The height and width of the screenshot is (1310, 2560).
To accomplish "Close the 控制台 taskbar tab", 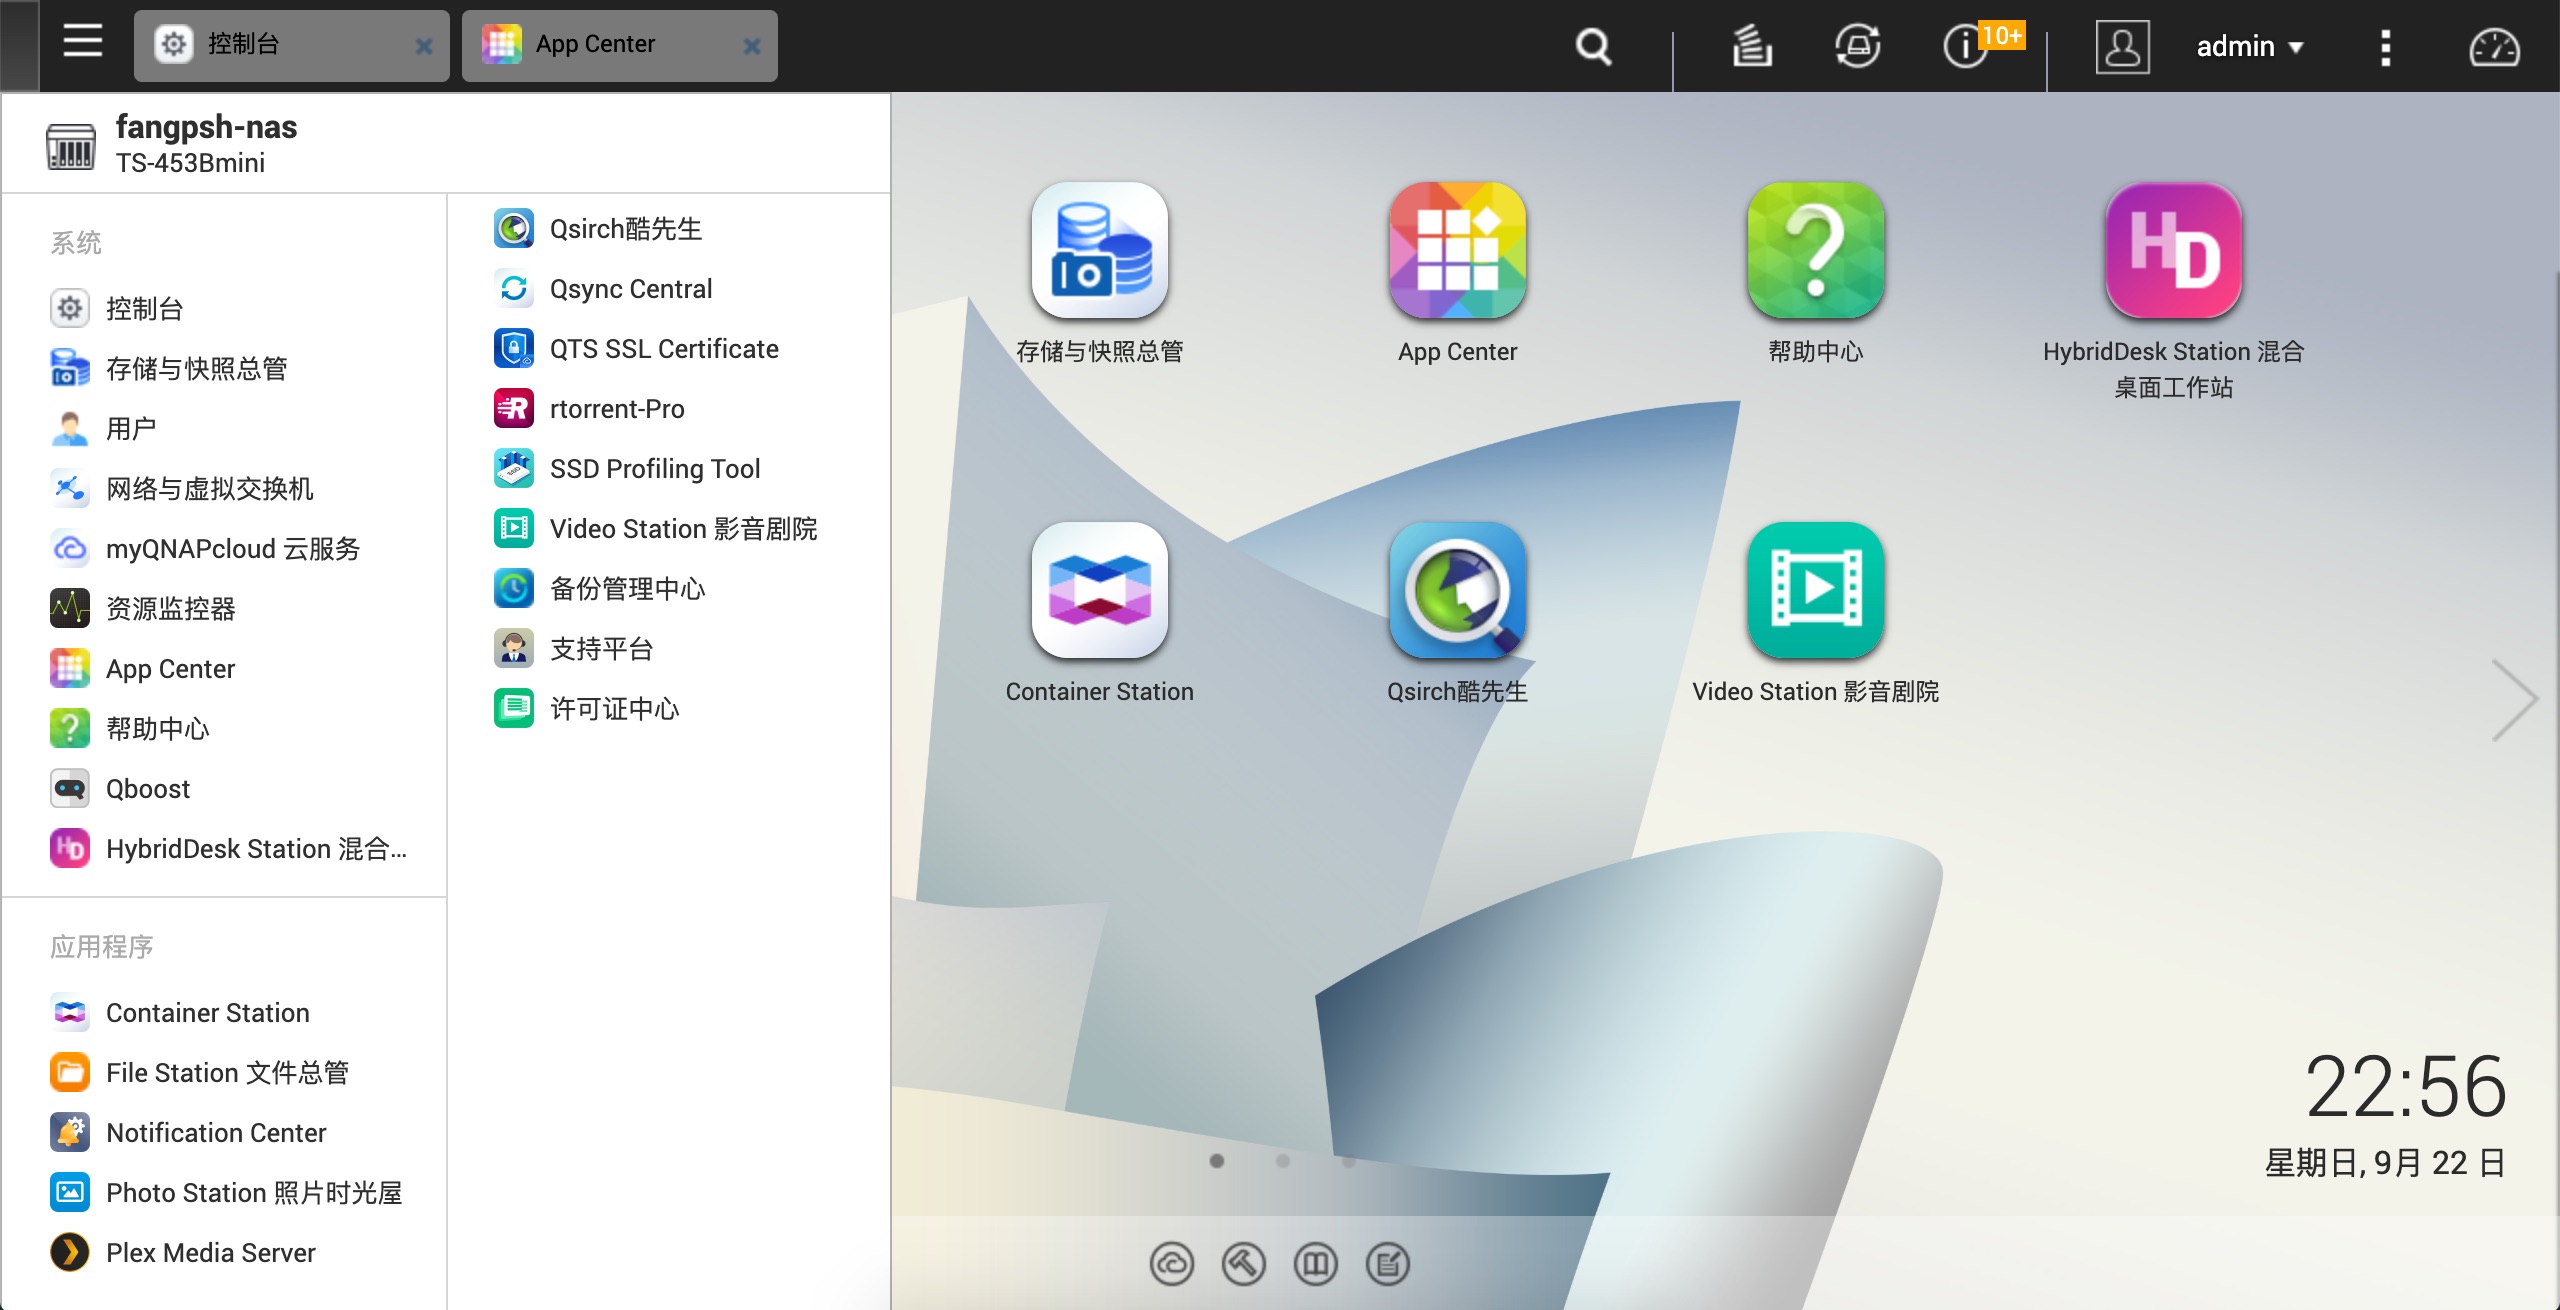I will click(424, 46).
